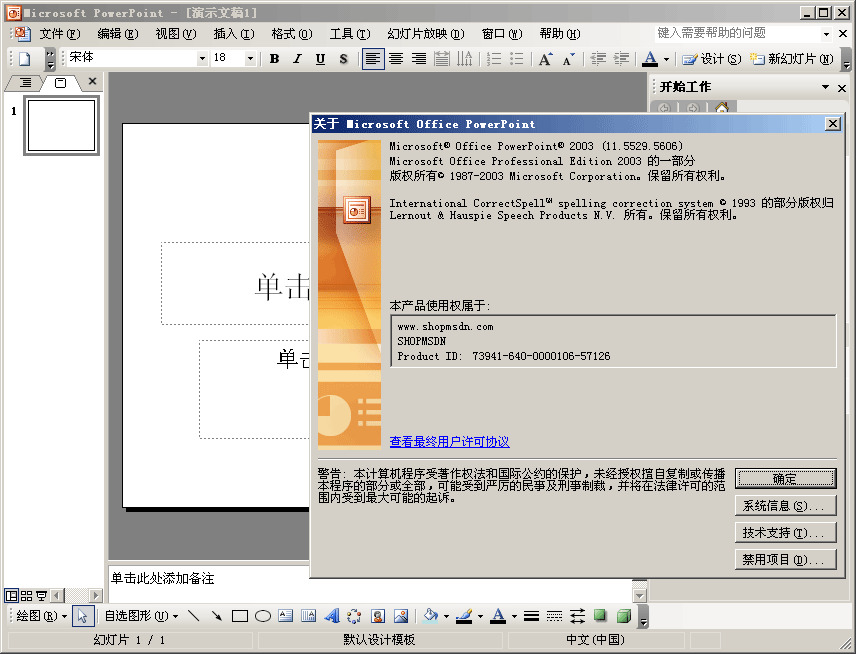Click the 设计(S) Design button
Image resolution: width=856 pixels, height=654 pixels.
[x=711, y=58]
